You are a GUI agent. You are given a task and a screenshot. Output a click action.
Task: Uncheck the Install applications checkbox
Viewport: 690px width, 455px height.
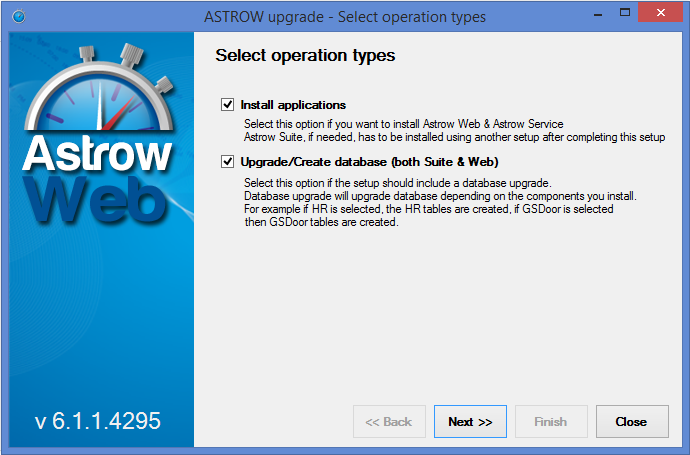(228, 104)
